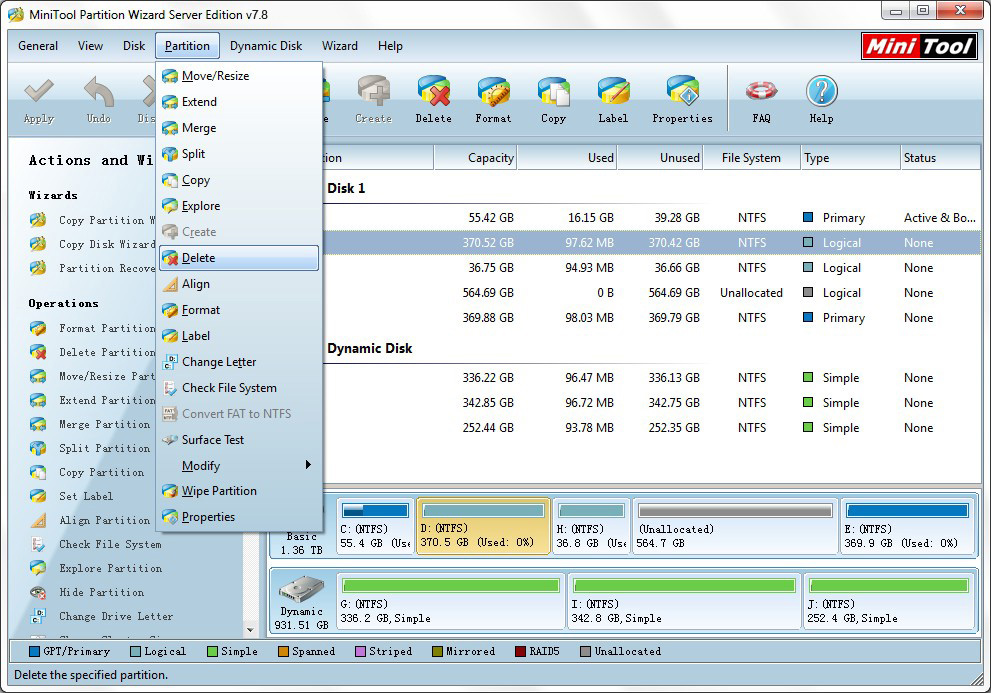Open the Help menu
991x693 pixels.
click(x=391, y=46)
